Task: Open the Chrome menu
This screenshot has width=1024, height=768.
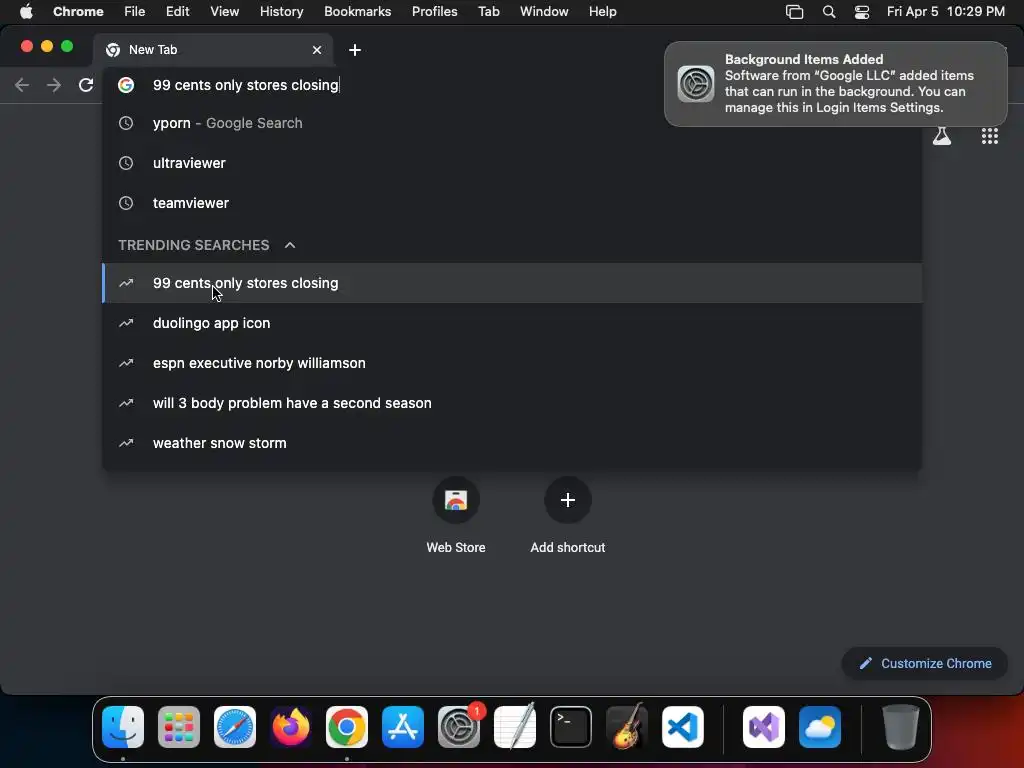Action: point(78,12)
